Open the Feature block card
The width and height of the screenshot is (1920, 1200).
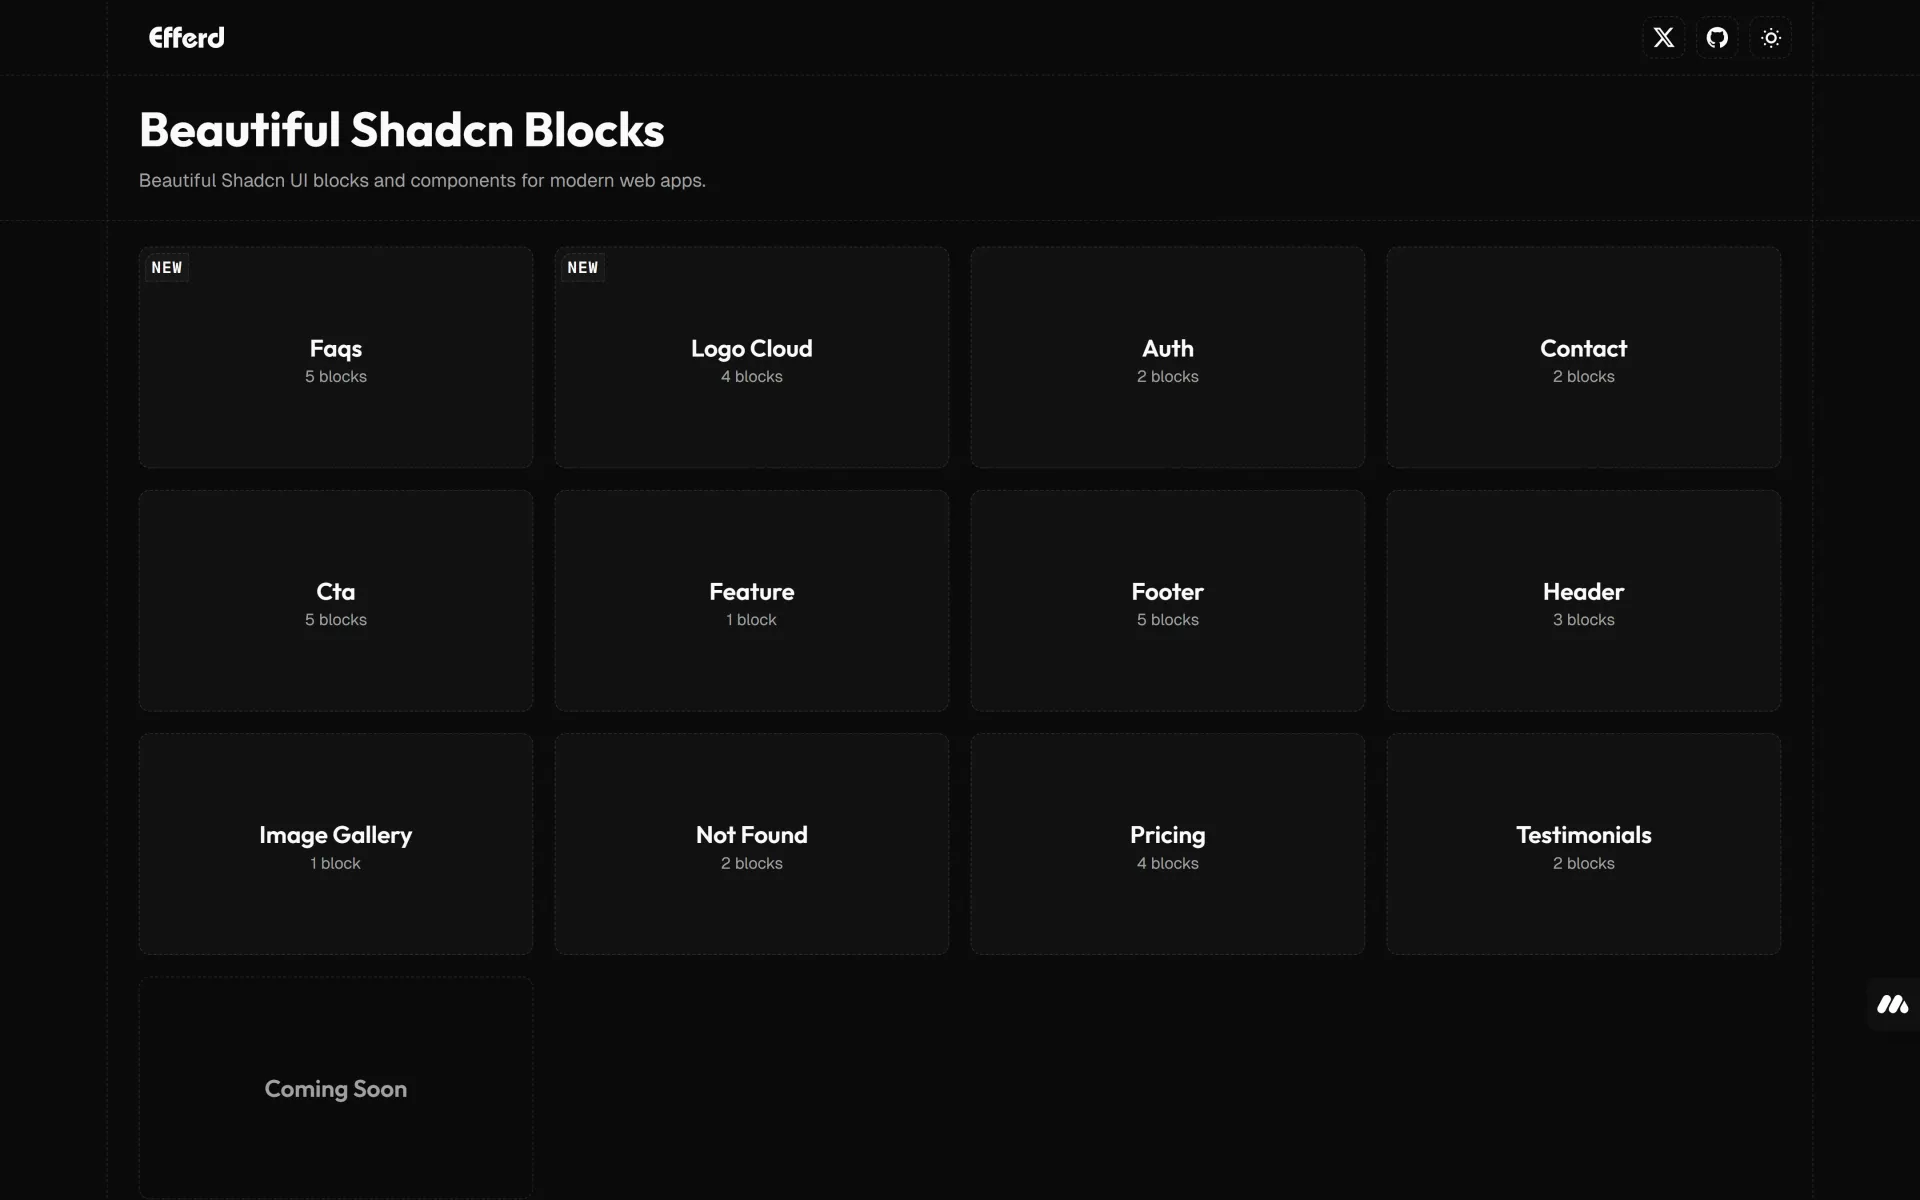(x=751, y=603)
